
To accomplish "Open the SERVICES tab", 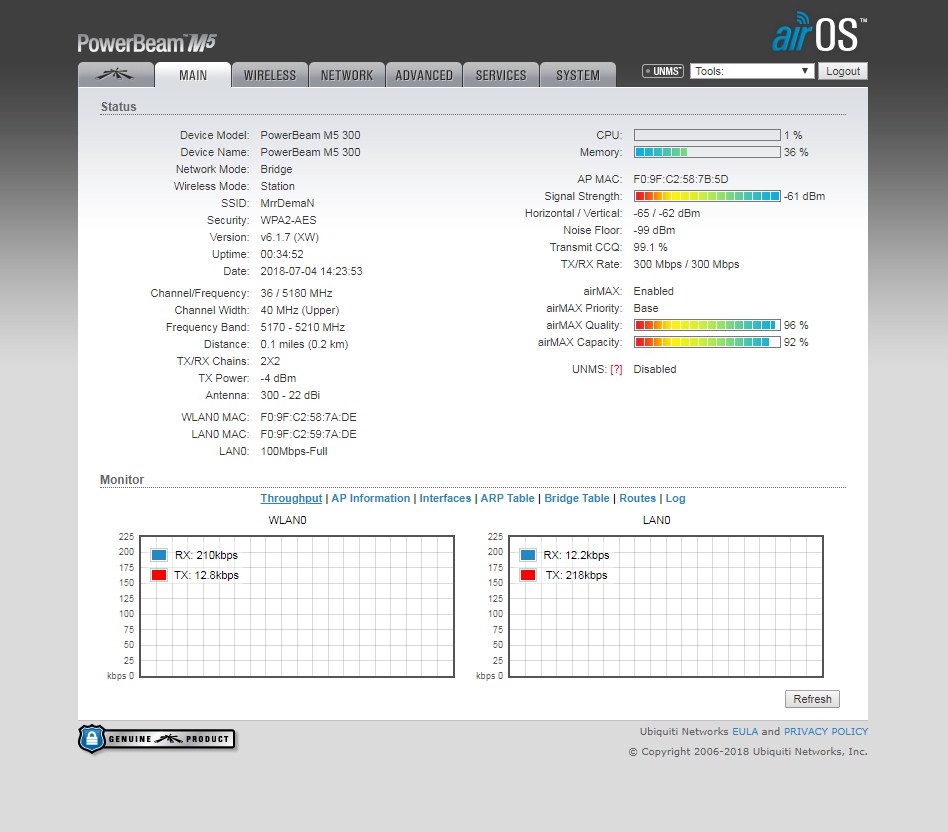I will point(501,75).
